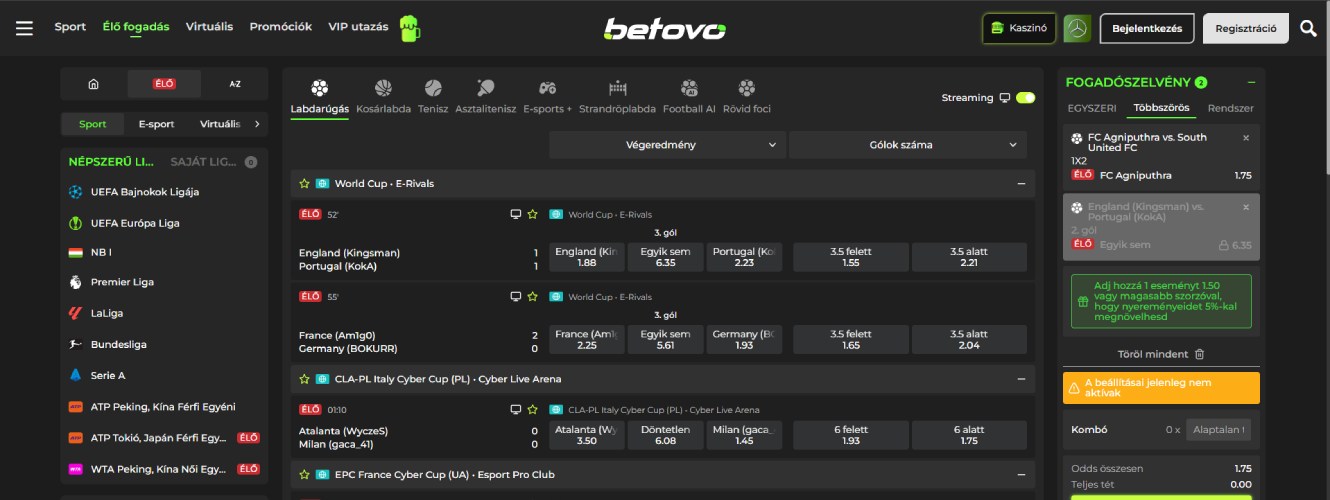Star the EPC France Cyber Cup league header
1330x500 pixels.
[304, 474]
